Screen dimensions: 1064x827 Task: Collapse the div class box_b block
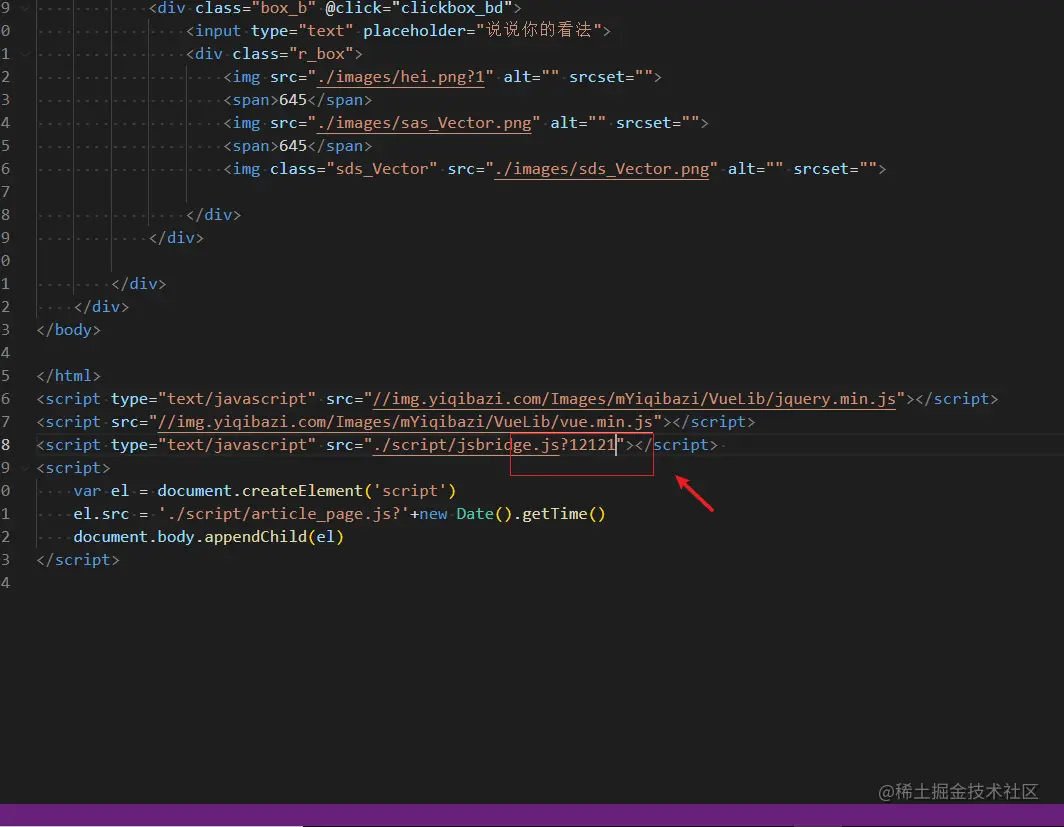[x=26, y=7]
